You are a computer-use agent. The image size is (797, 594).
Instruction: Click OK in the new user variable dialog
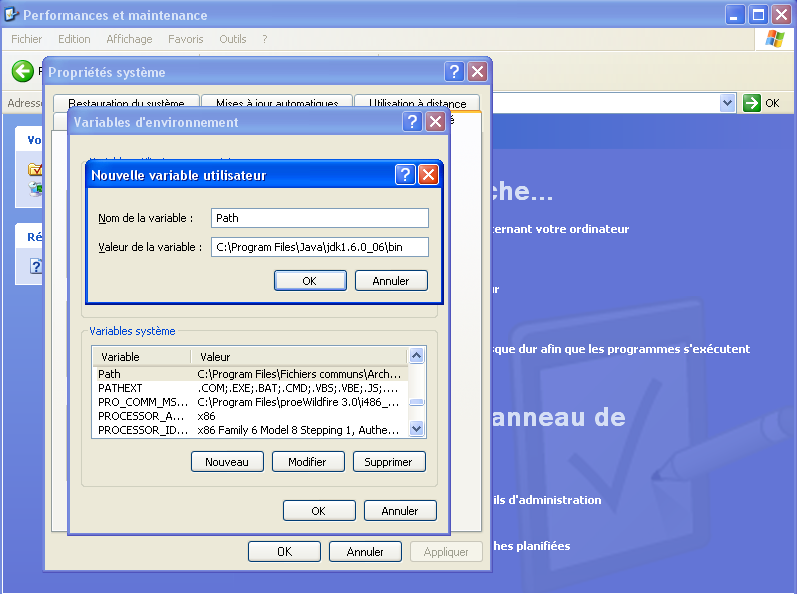click(x=309, y=281)
